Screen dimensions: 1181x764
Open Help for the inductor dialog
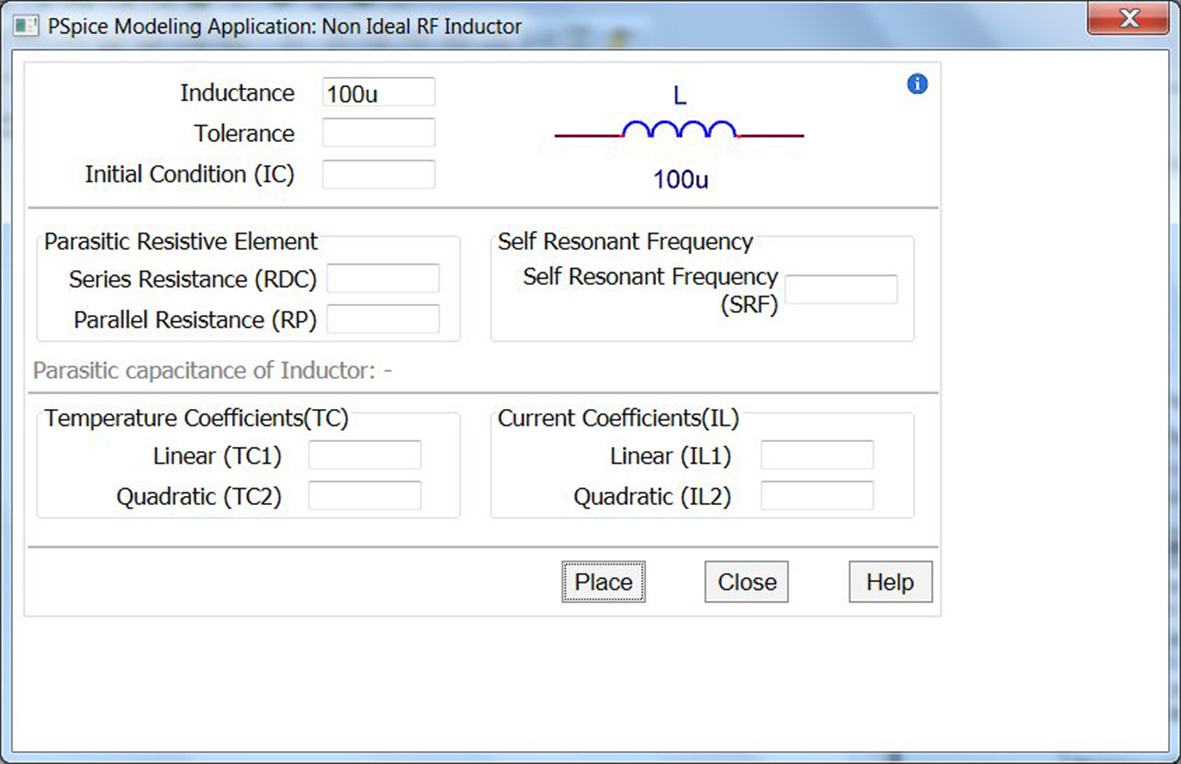pyautogui.click(x=890, y=582)
